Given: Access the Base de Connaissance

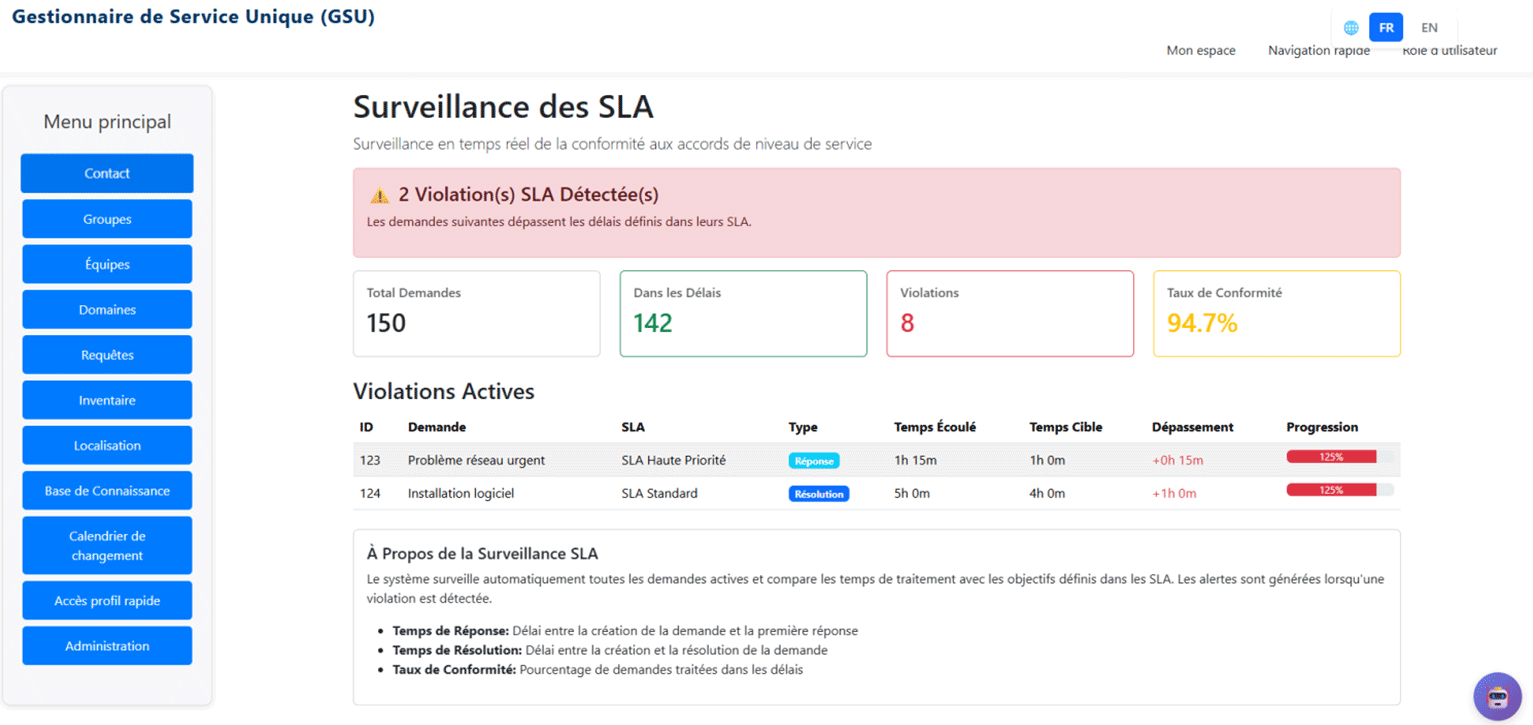Looking at the screenshot, I should tap(106, 490).
